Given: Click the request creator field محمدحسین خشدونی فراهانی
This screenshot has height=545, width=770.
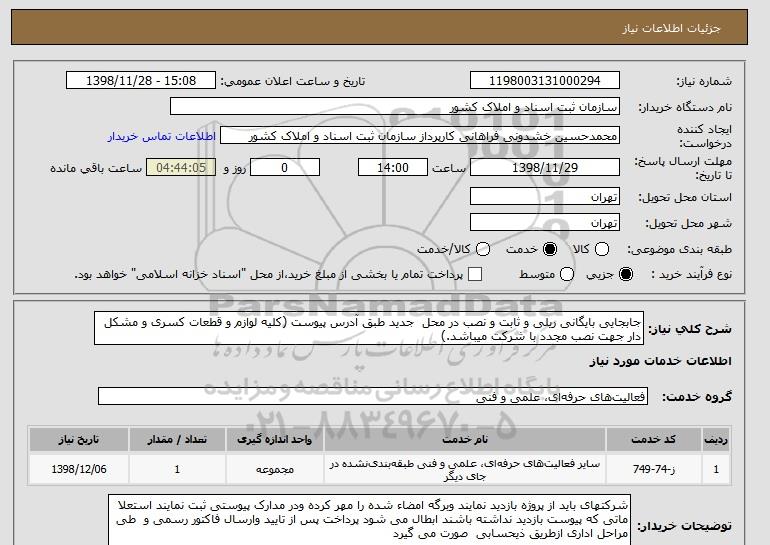Looking at the screenshot, I should click(420, 136).
